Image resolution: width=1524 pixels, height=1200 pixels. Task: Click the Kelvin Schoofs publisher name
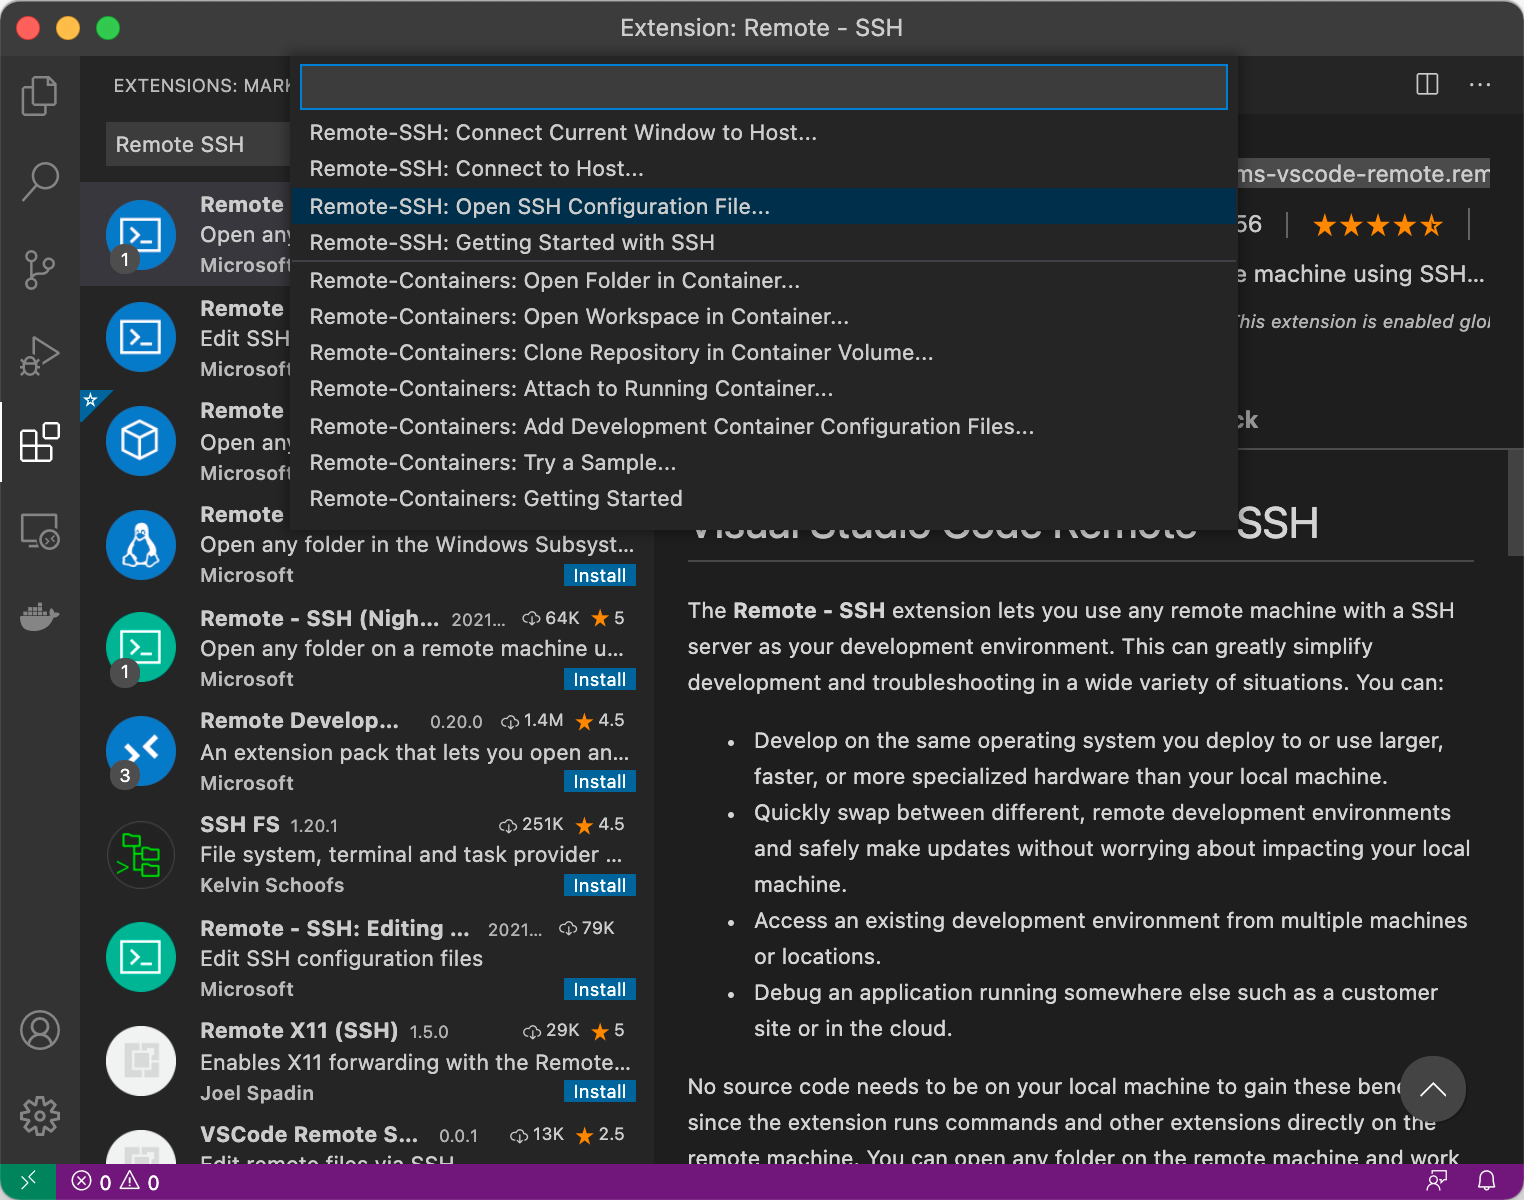[272, 885]
